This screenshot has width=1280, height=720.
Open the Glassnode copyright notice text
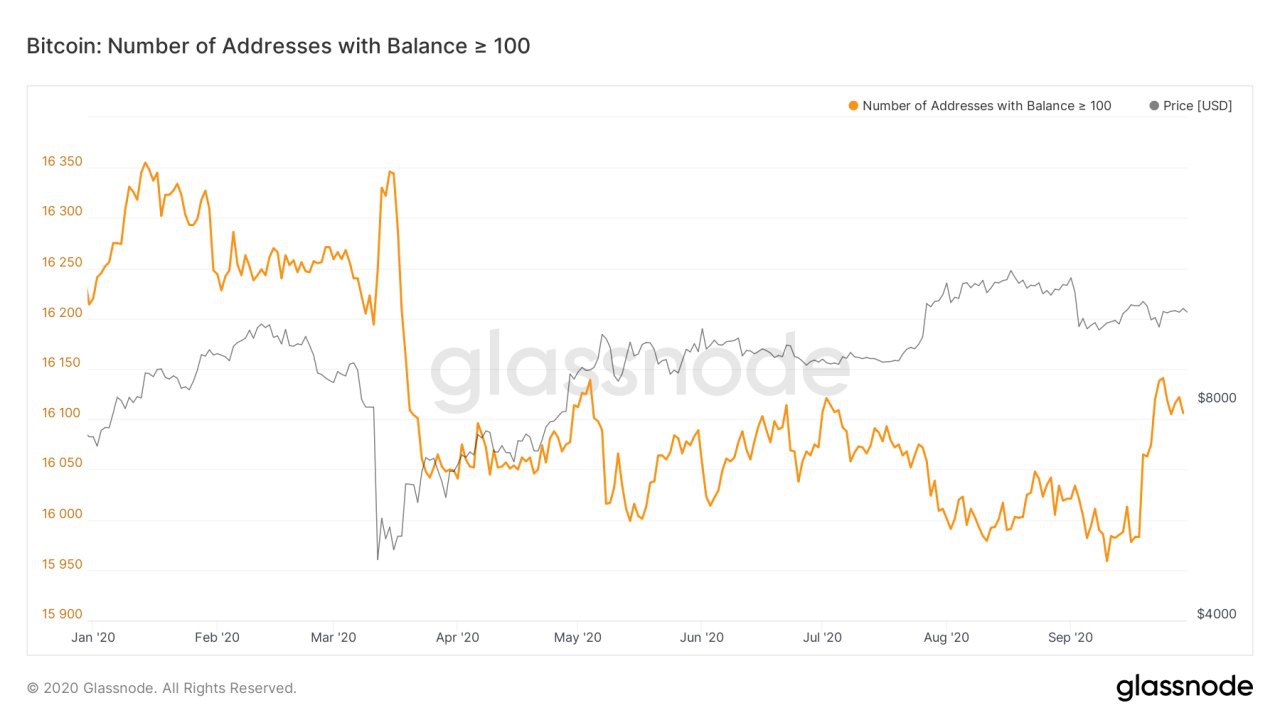(x=162, y=688)
